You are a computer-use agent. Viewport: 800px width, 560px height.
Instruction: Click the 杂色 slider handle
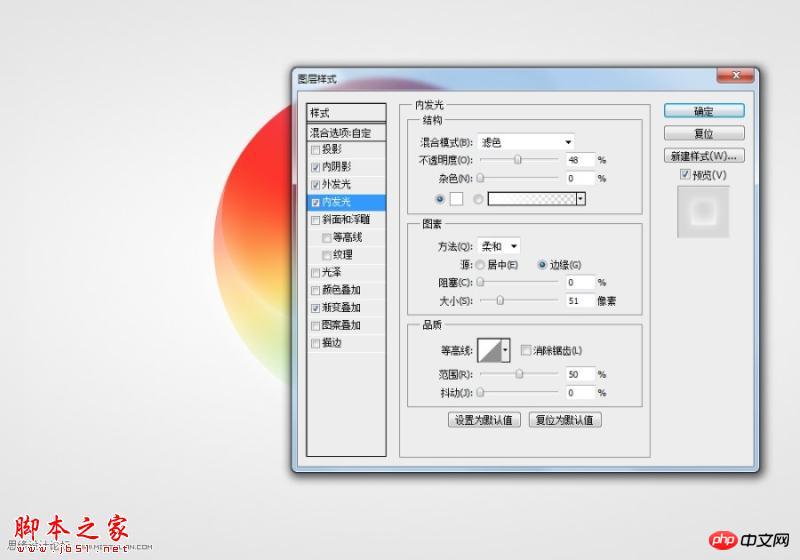(x=481, y=178)
